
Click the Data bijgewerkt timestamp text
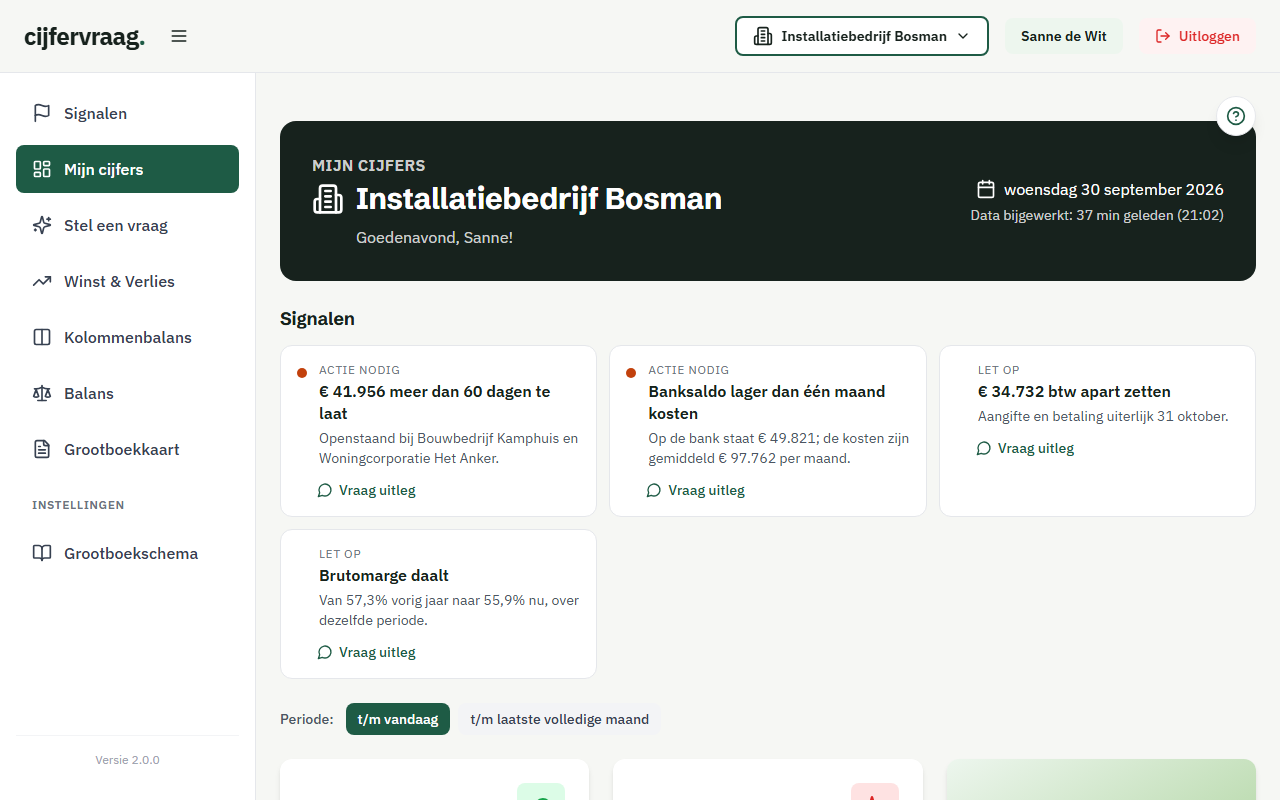coord(1097,215)
